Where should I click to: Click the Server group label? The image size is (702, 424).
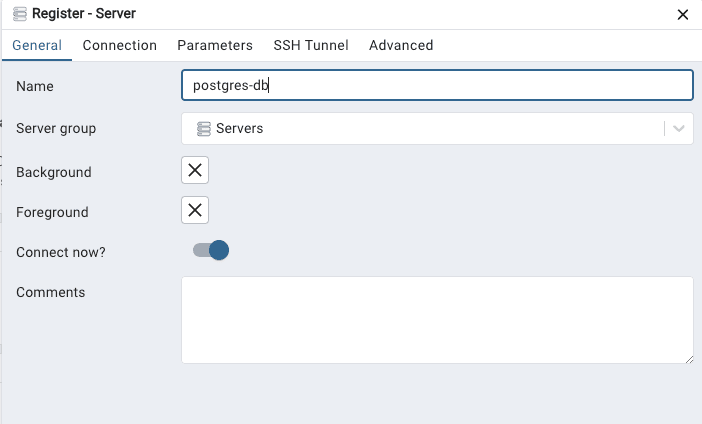point(56,128)
